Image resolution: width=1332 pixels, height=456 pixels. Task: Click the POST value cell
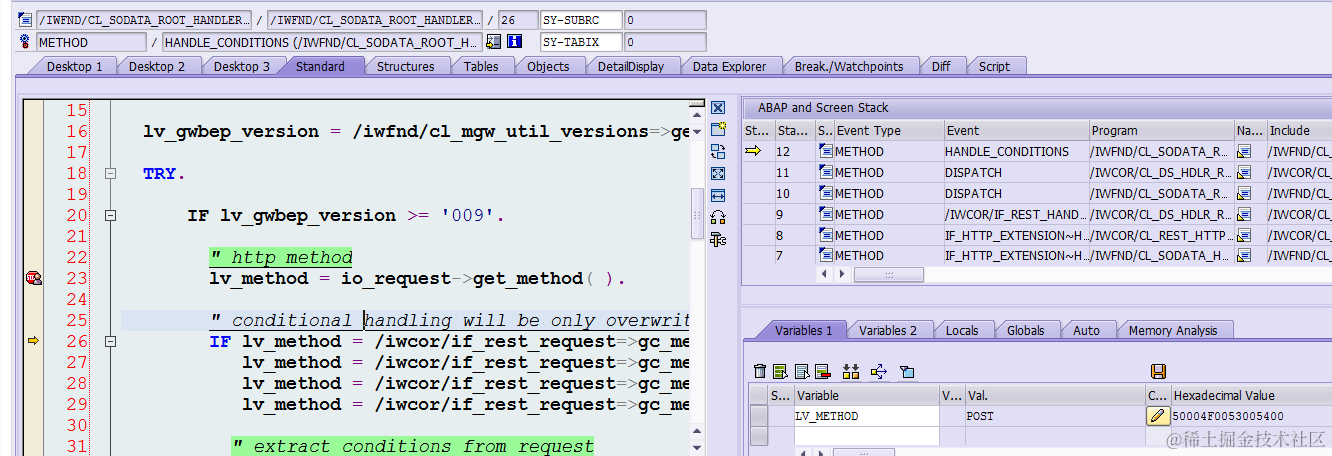1054,416
